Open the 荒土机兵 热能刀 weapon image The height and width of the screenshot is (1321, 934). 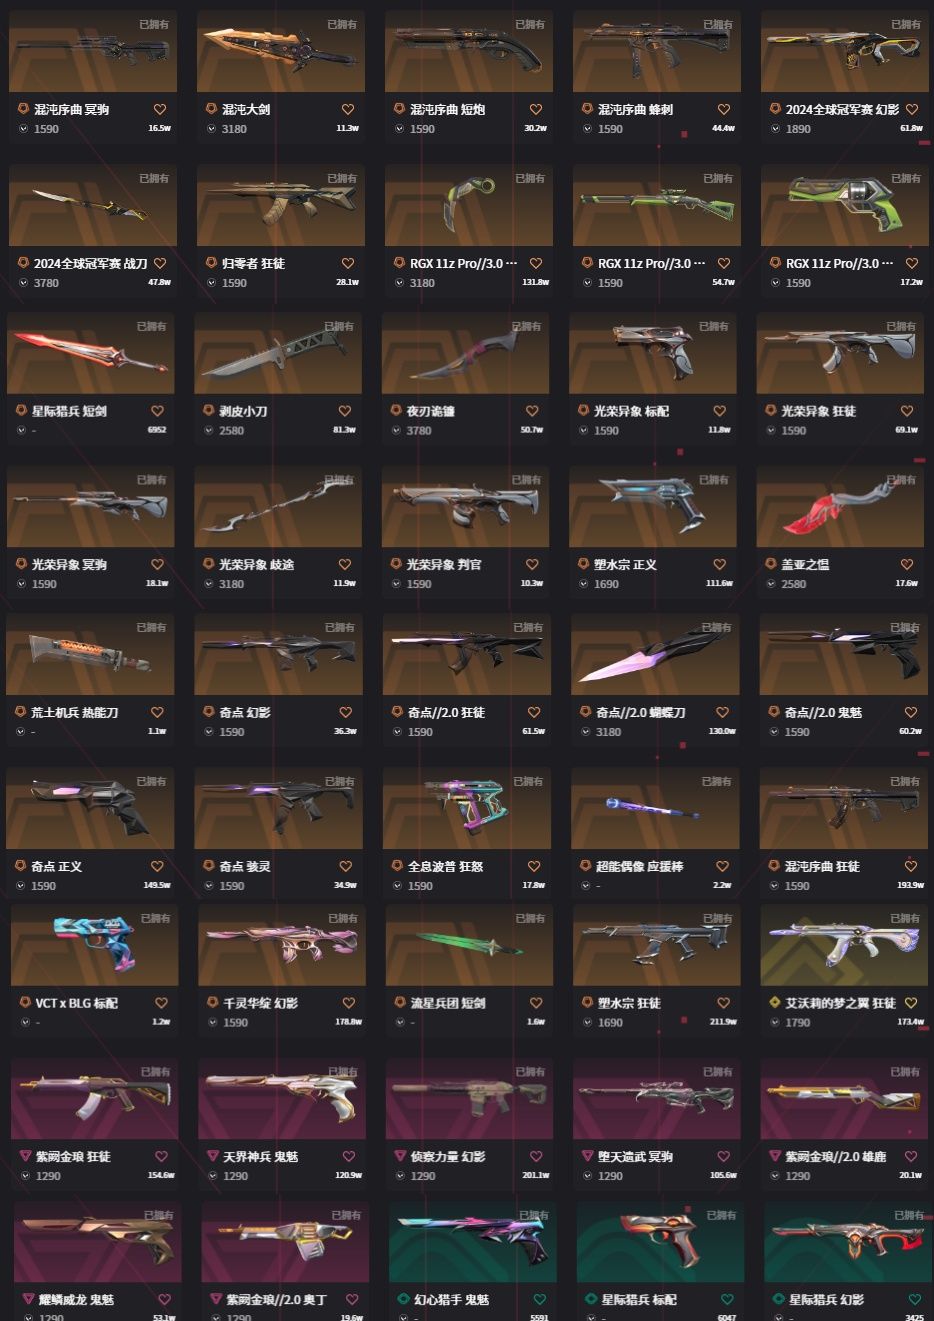tap(90, 655)
